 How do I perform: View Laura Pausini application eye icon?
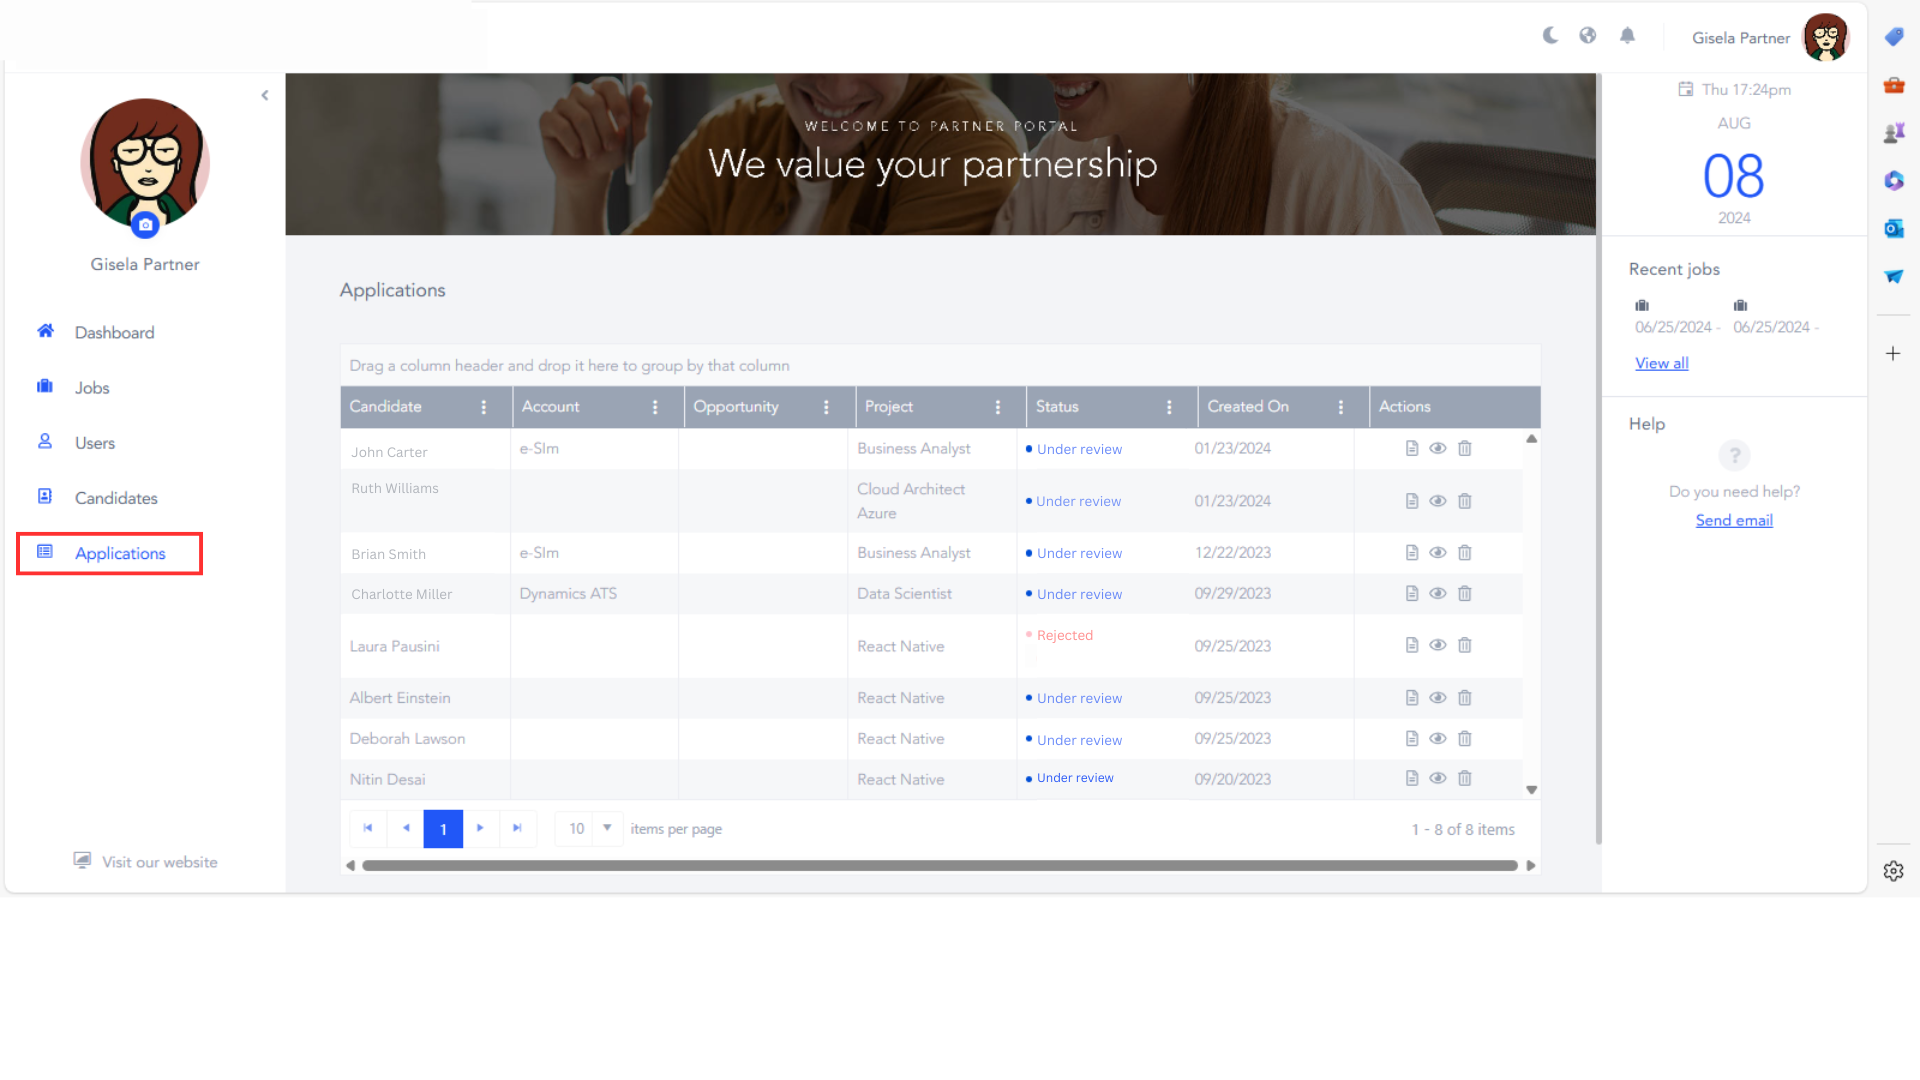click(x=1438, y=645)
